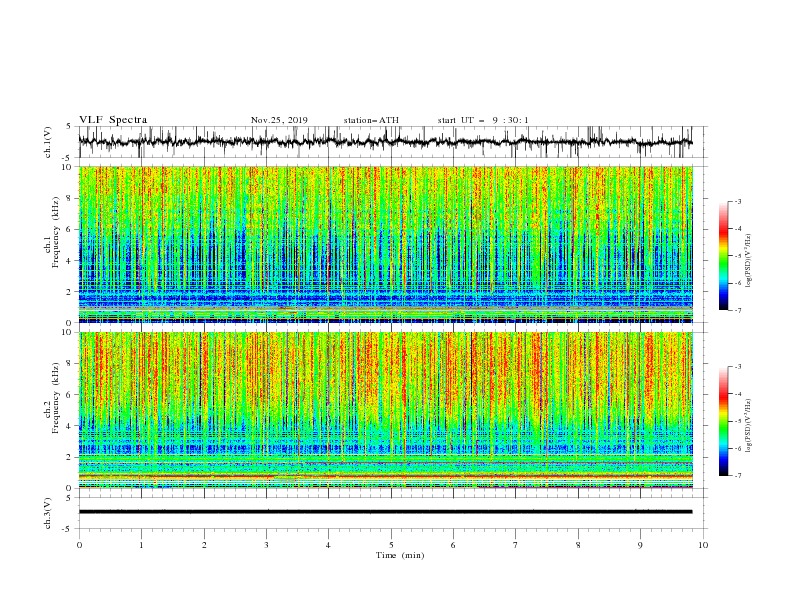792x612 pixels.
Task: Click the time axis tick label '3'
Action: pos(266,545)
